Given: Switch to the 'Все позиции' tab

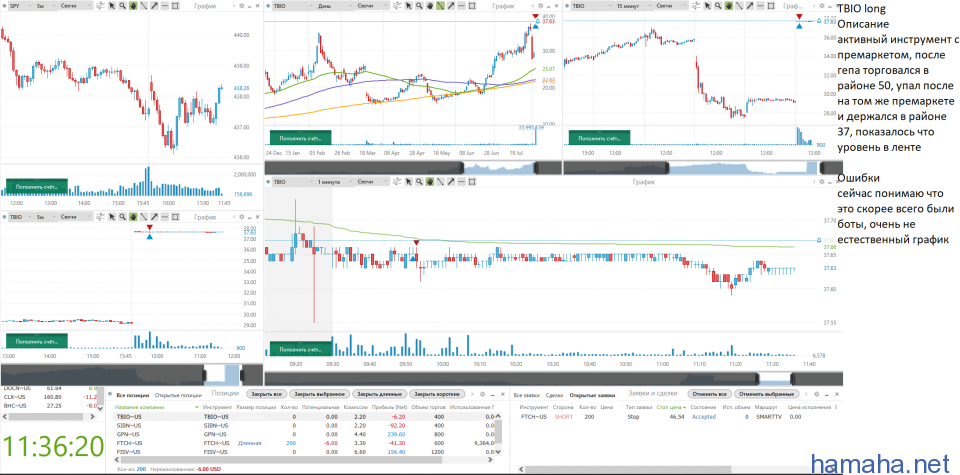Looking at the screenshot, I should tap(133, 395).
